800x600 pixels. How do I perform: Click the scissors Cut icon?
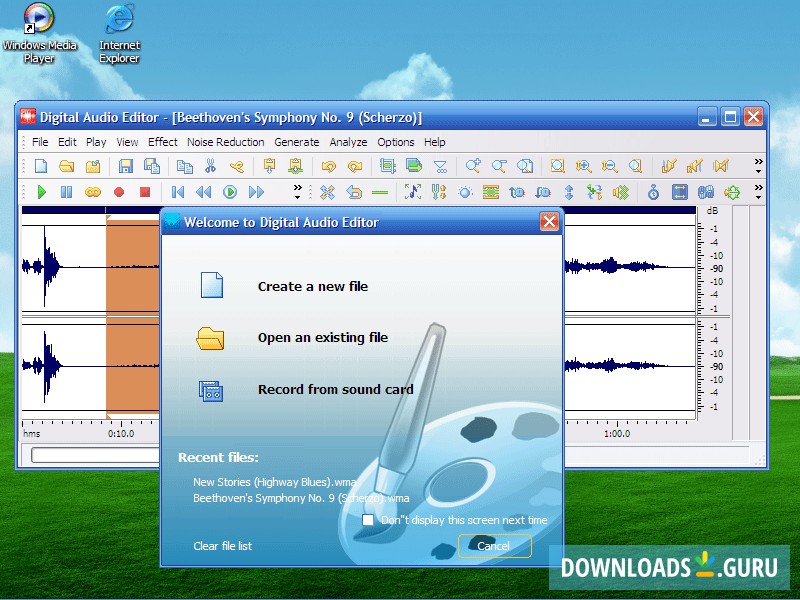(210, 166)
